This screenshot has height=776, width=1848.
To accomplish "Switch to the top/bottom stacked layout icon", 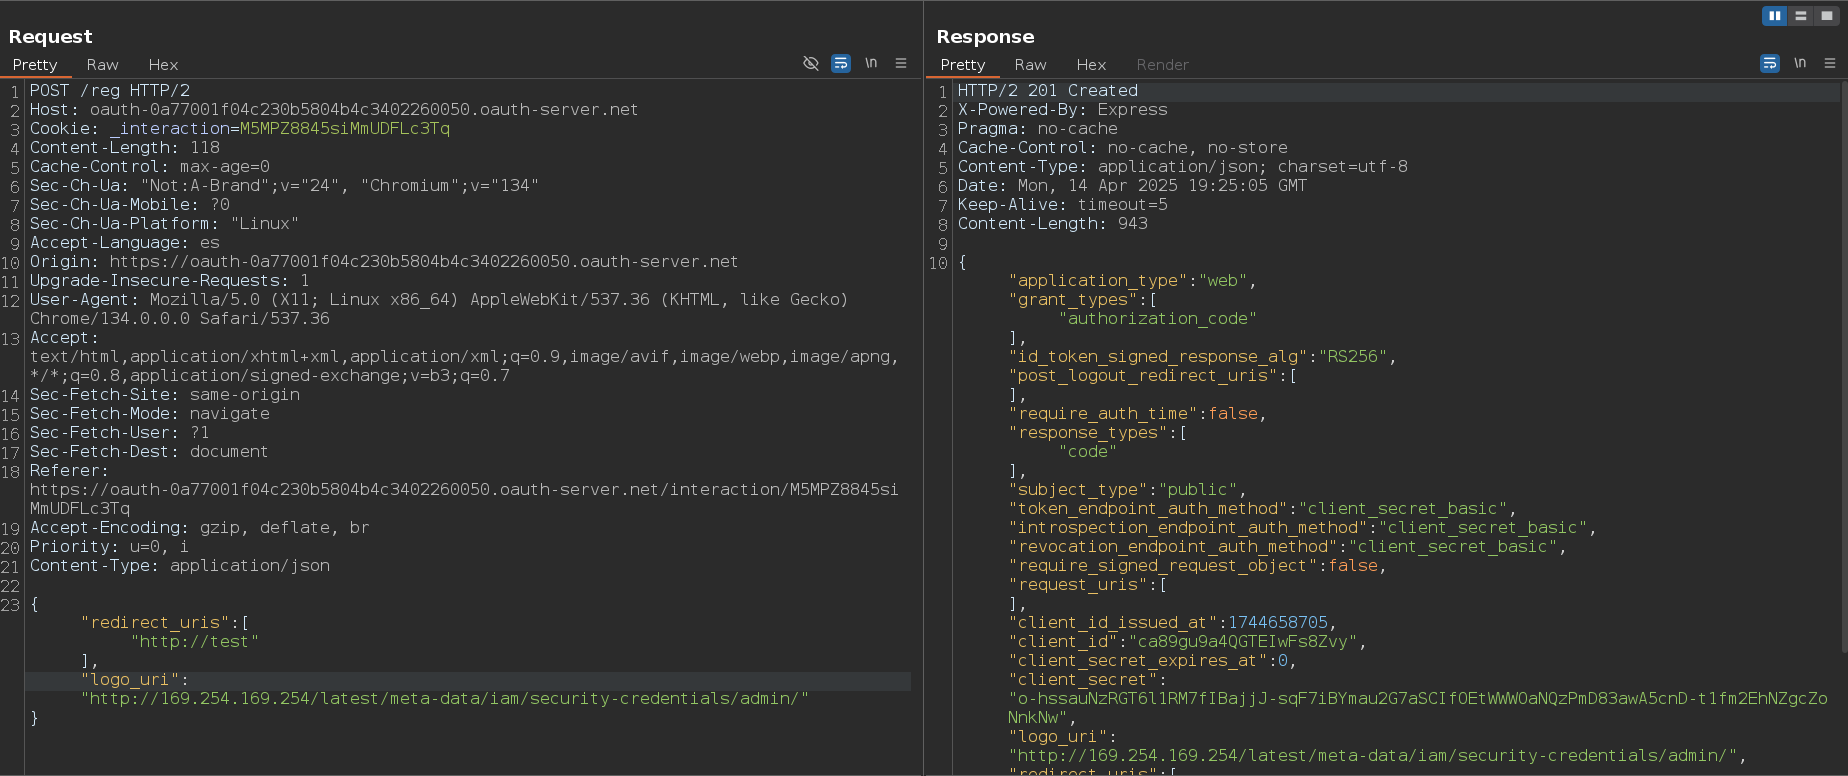I will point(1801,16).
